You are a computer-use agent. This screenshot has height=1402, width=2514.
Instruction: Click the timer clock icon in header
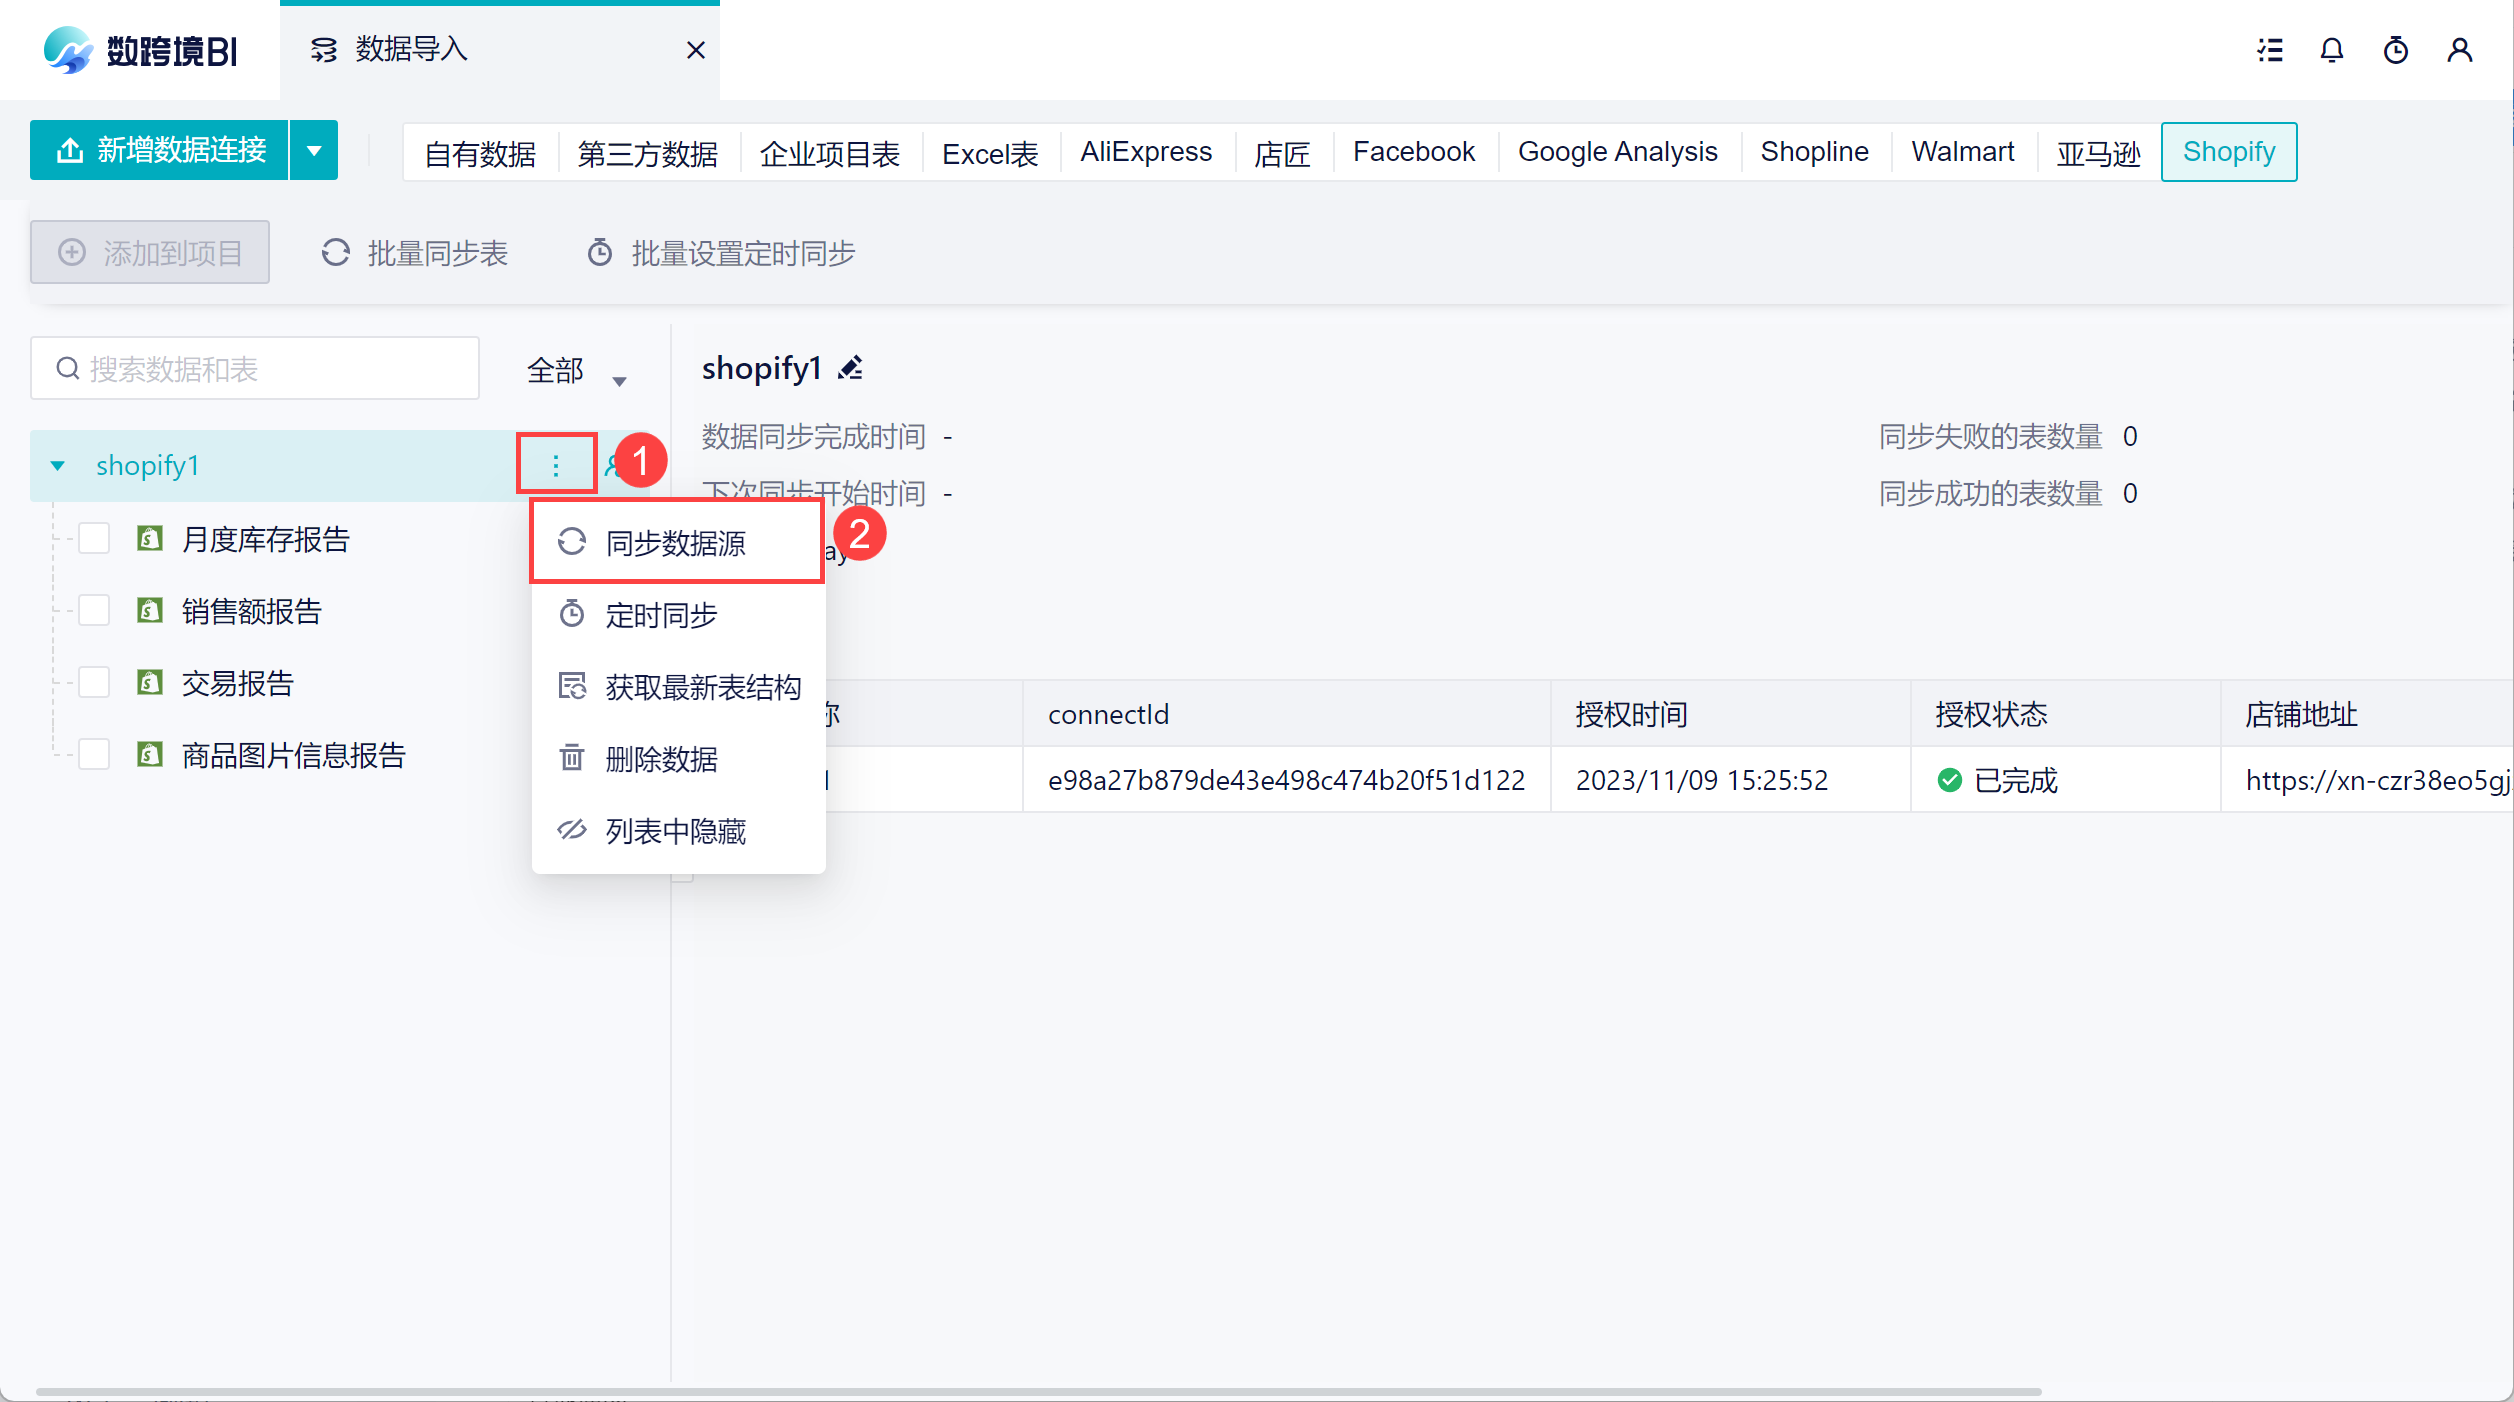point(2395,50)
